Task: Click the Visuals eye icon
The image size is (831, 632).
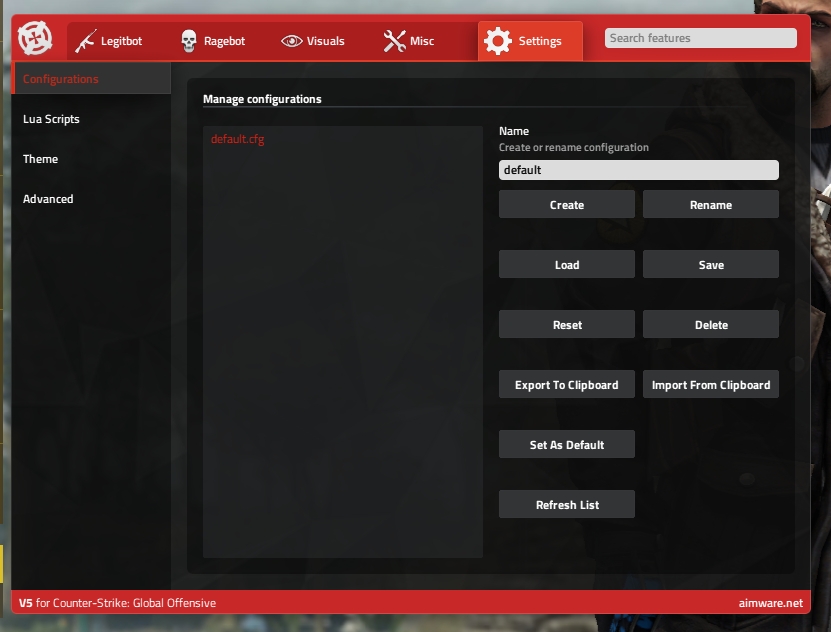Action: [x=291, y=41]
